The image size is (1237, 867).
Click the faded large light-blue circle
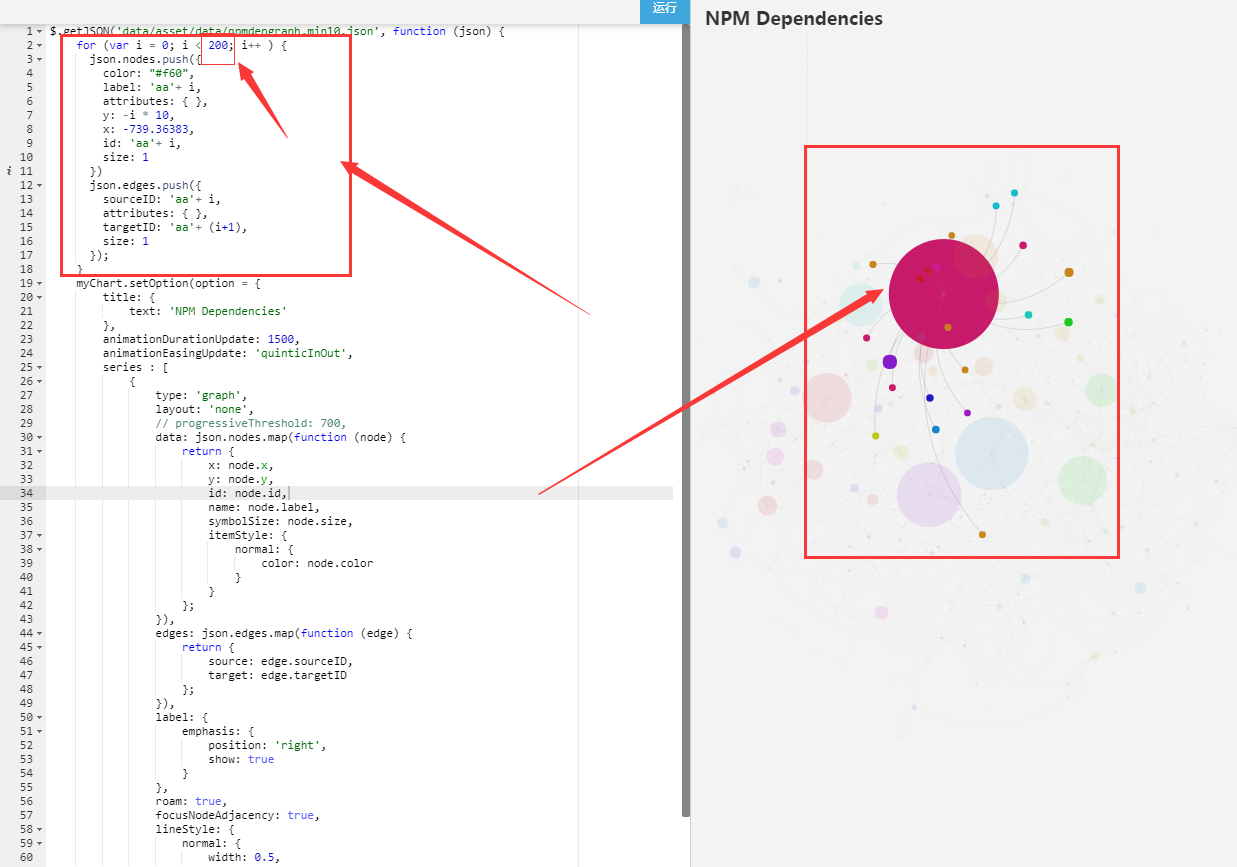pos(991,453)
